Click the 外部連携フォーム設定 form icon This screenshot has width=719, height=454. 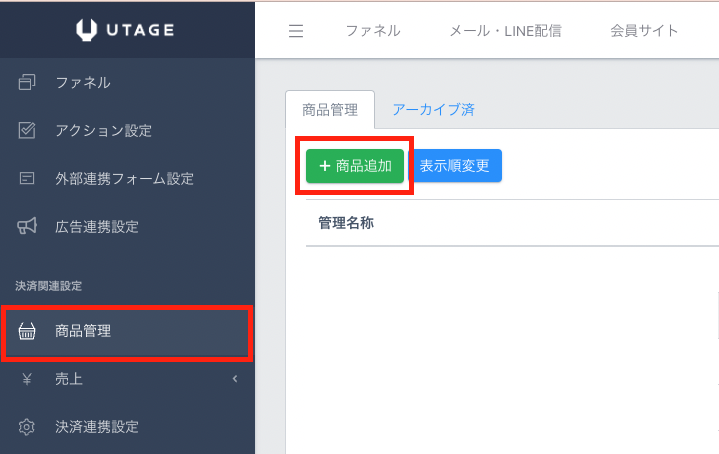28,179
